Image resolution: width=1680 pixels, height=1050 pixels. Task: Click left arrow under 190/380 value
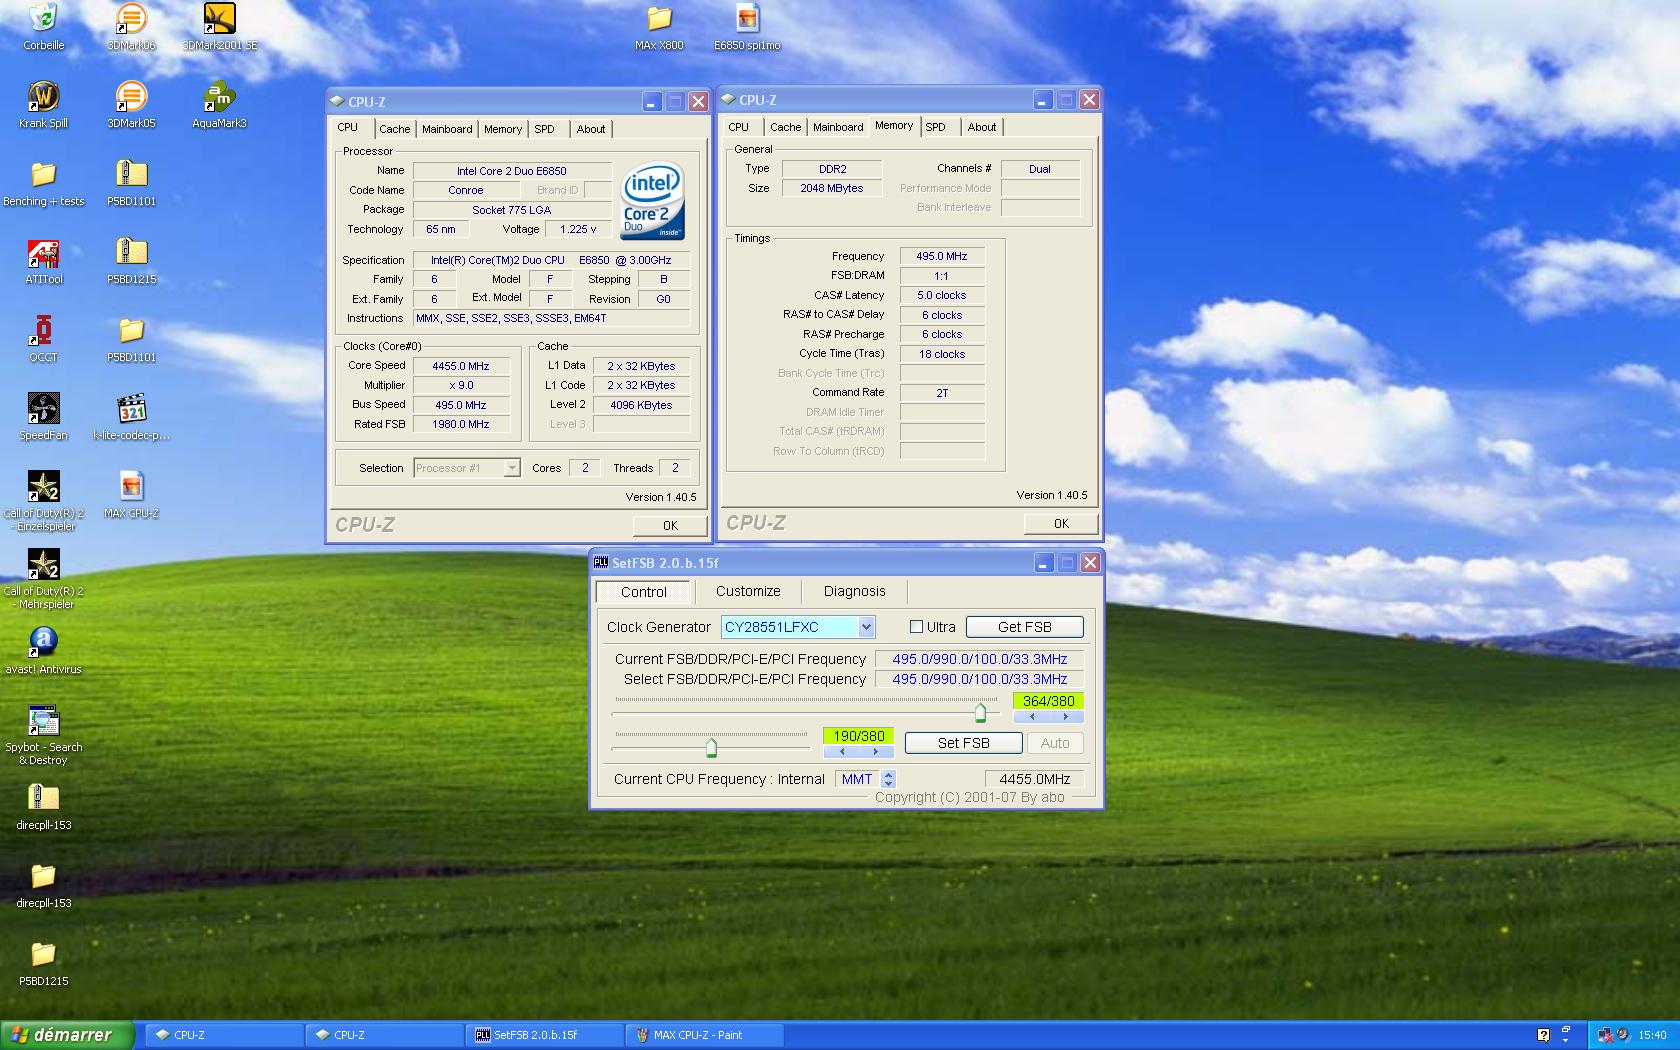point(842,751)
